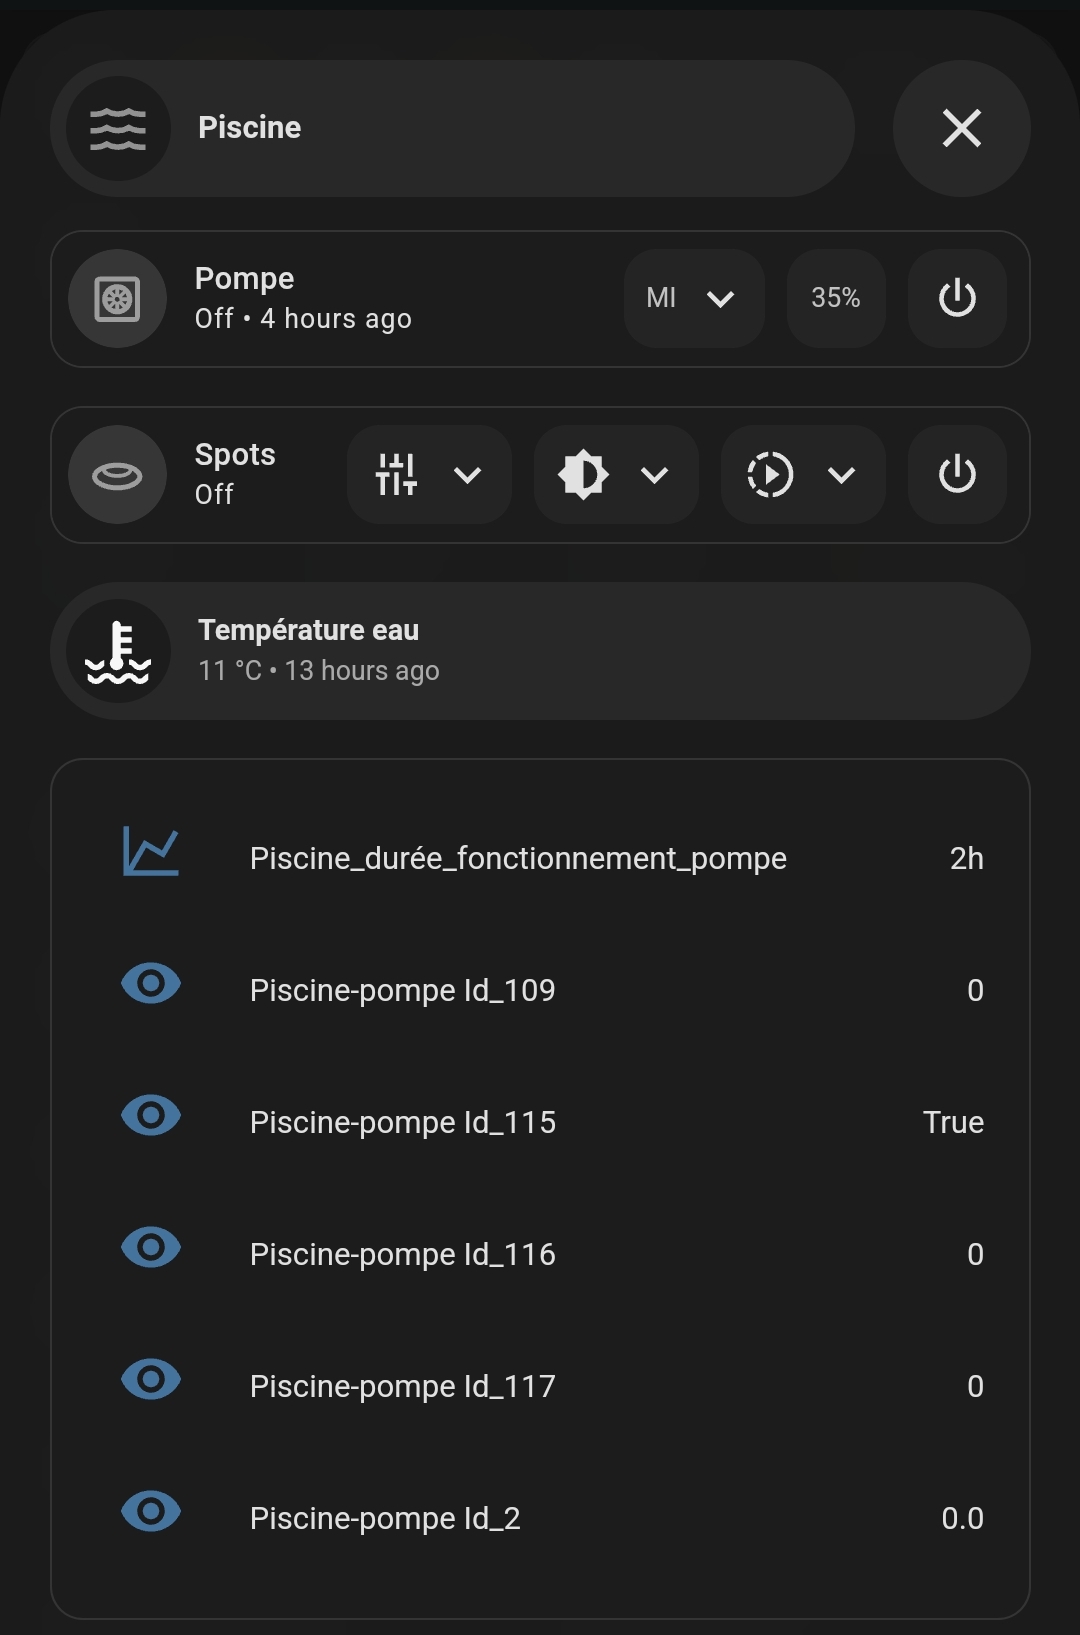The image size is (1080, 1635).
Task: Close the Piscine popup
Action: tap(961, 128)
